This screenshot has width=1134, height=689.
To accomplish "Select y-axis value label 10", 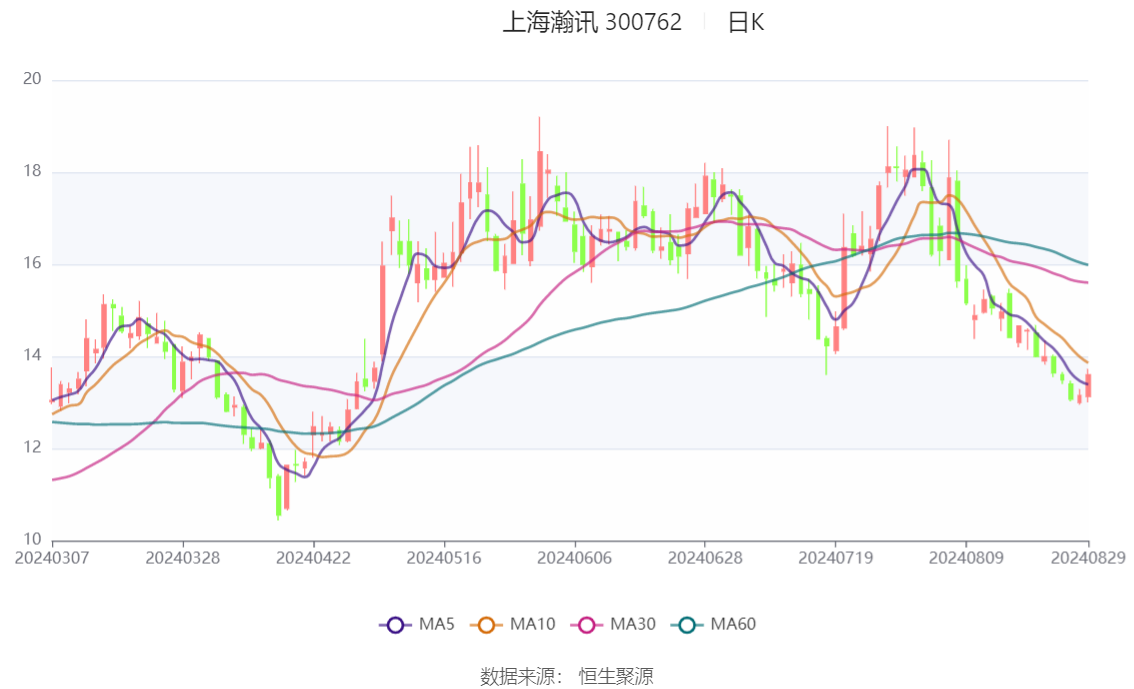I will 32,539.
